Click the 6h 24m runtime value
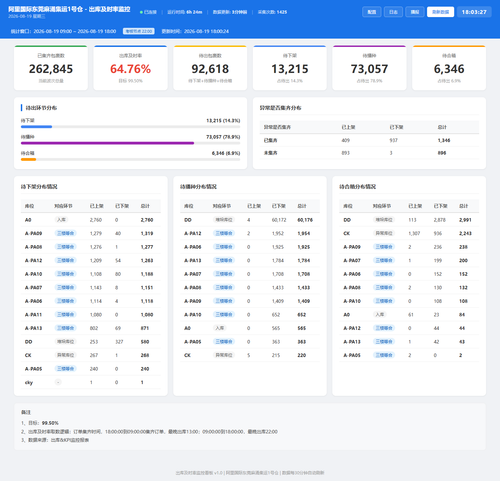 click(x=194, y=12)
